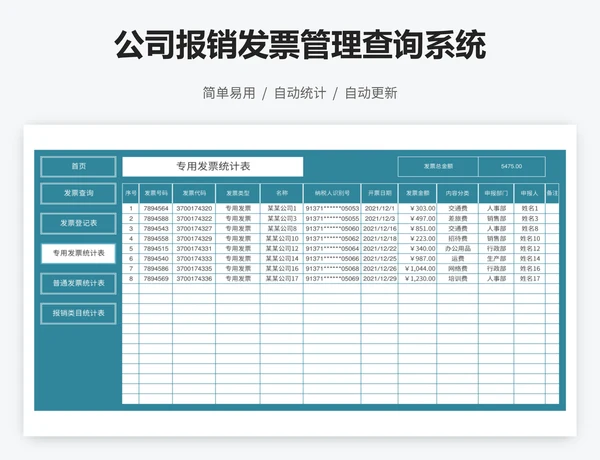Screen dimensions: 600x460
Task: Select the 某某公司1 name cell
Action: coord(282,209)
